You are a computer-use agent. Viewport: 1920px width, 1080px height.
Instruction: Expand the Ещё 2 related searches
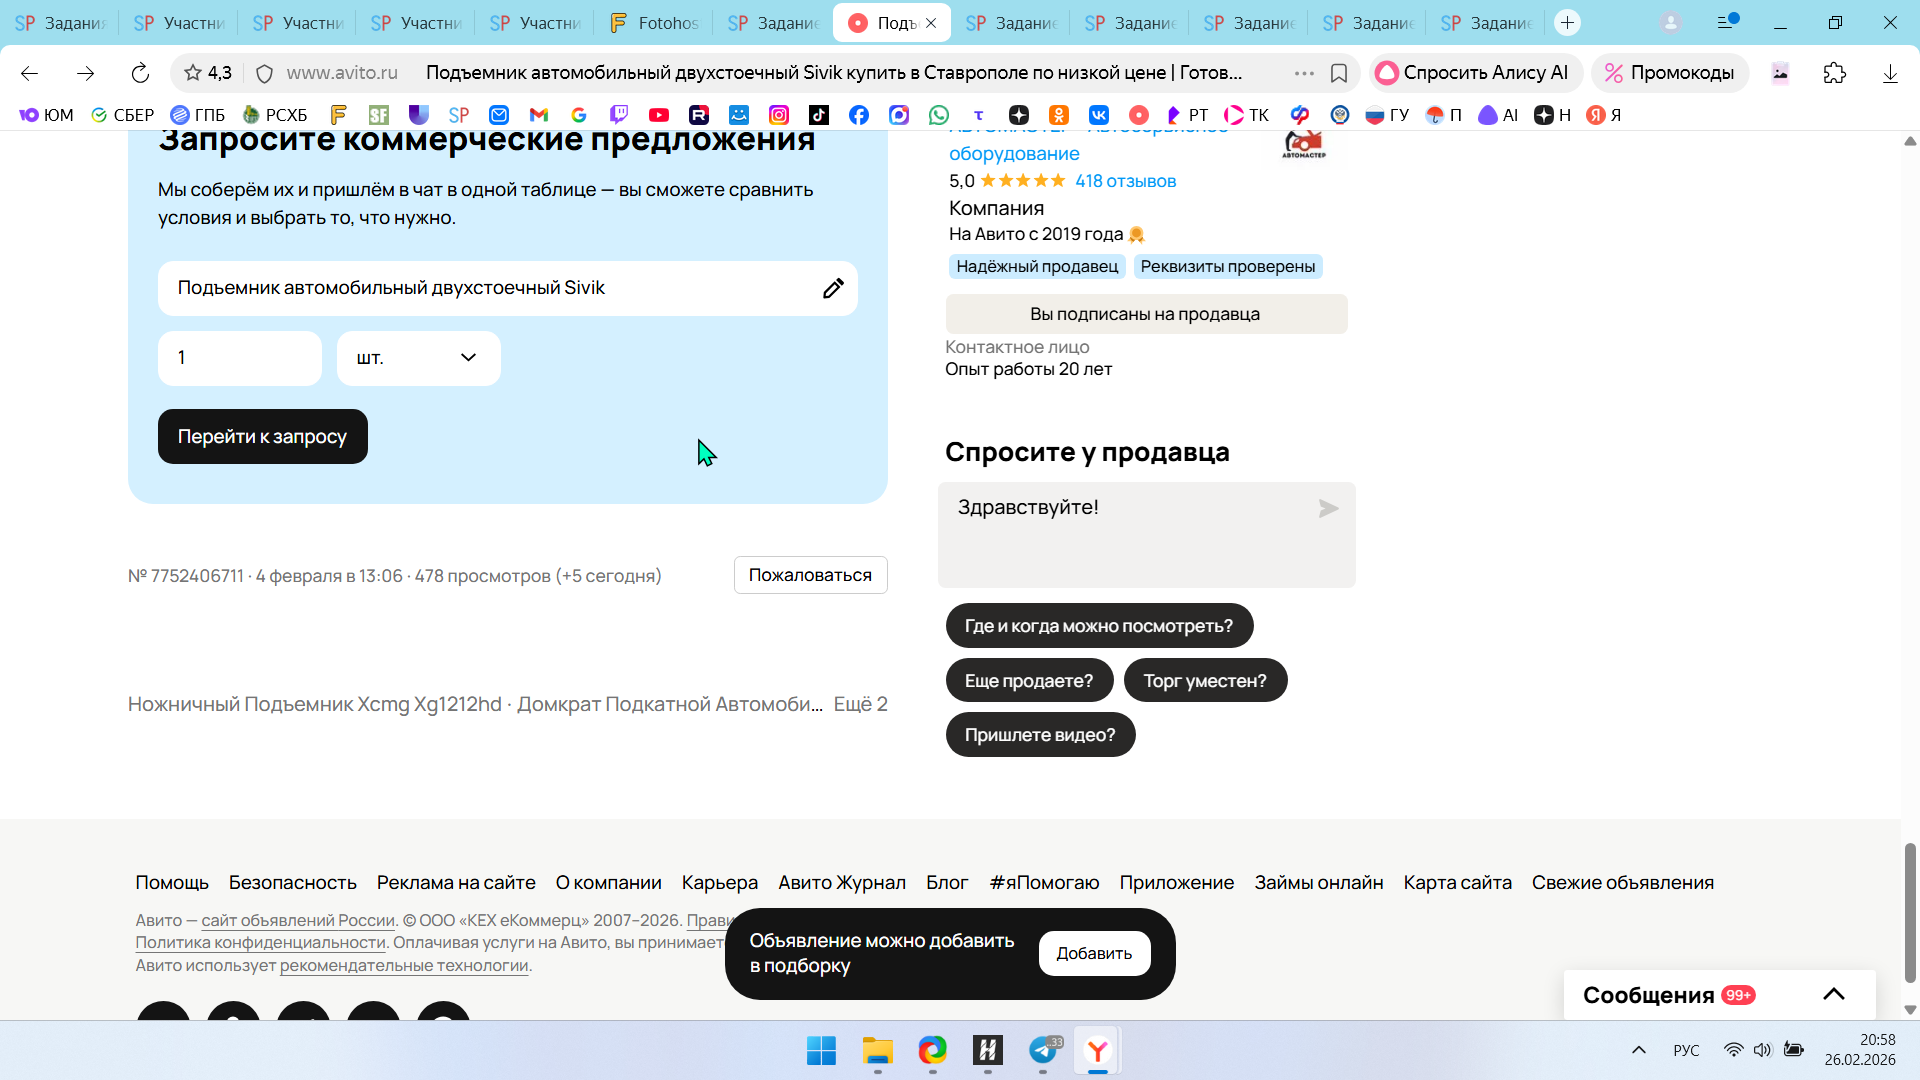click(860, 704)
